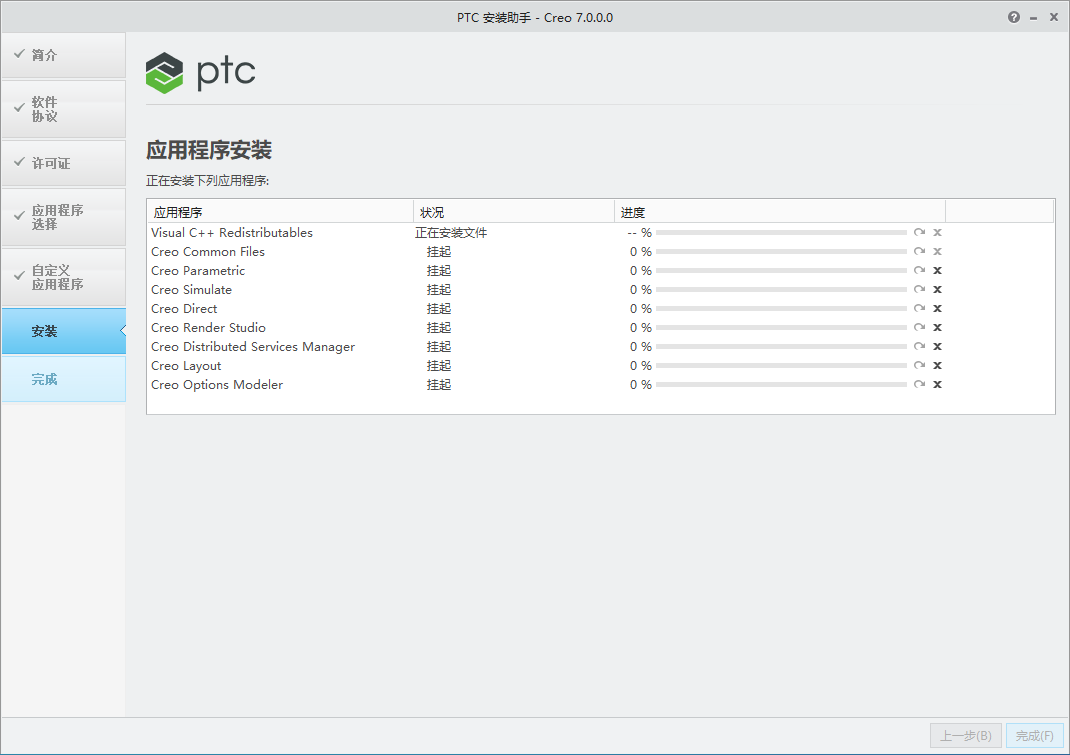Image resolution: width=1070 pixels, height=755 pixels.
Task: Open the help question mark icon
Action: click(1013, 17)
